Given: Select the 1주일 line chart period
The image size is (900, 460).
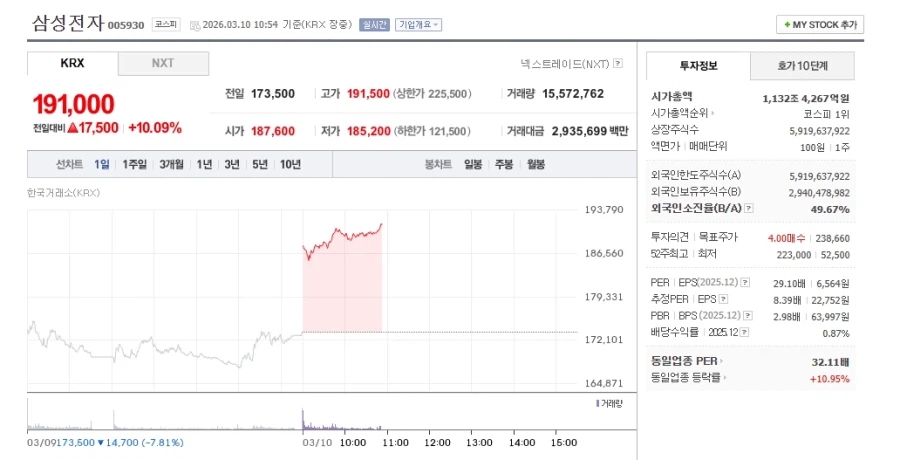Looking at the screenshot, I should (x=134, y=164).
